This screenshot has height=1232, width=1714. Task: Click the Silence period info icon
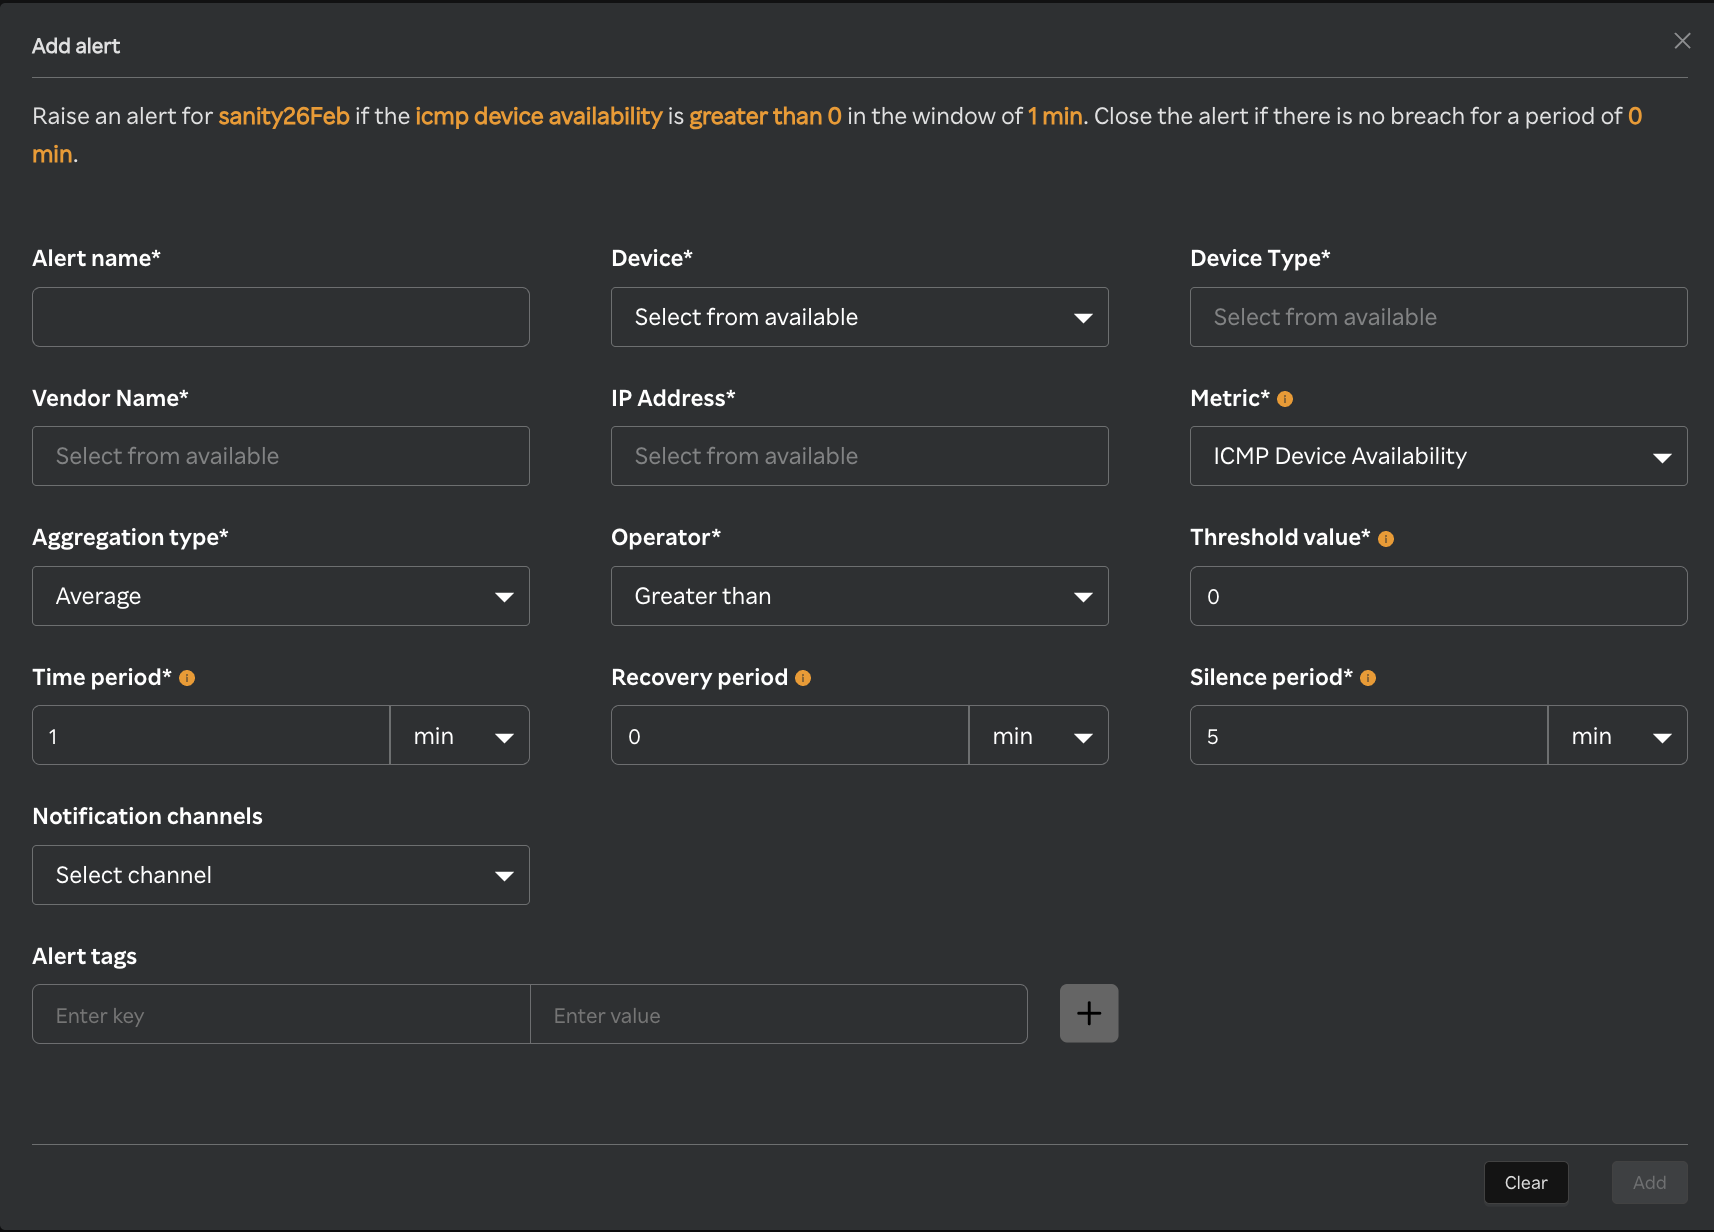1368,678
